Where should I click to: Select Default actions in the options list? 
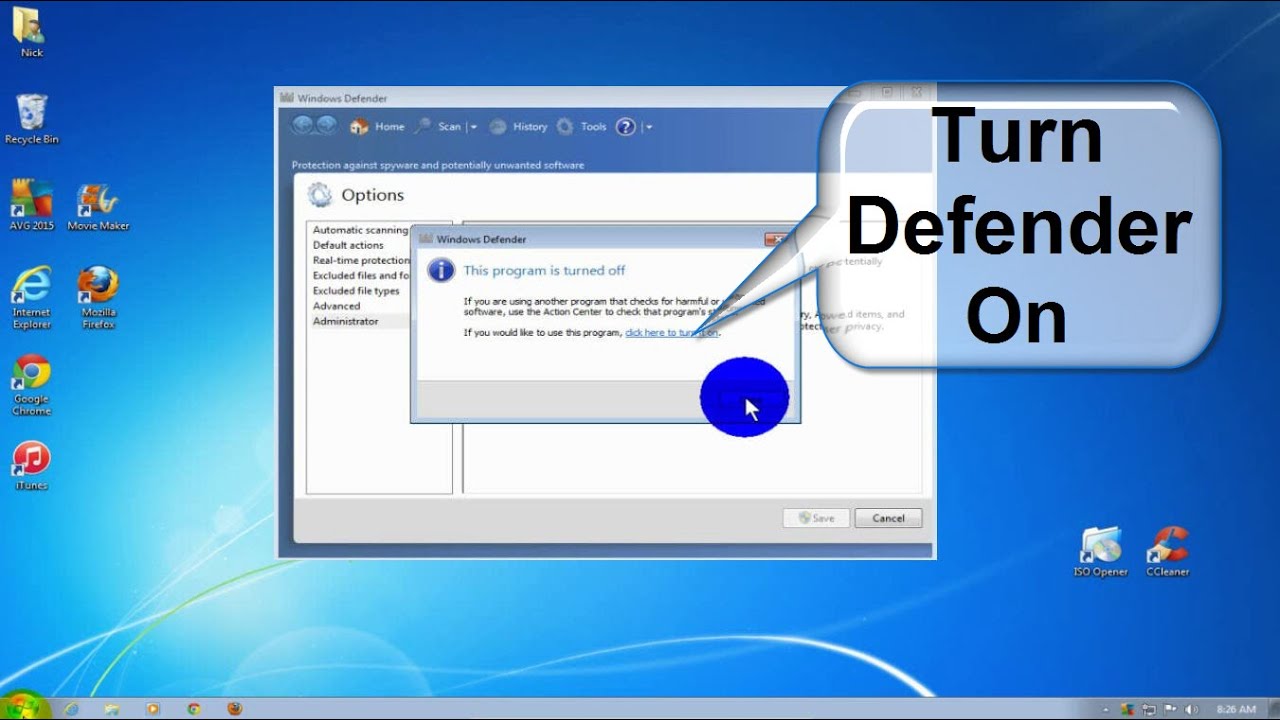pyautogui.click(x=348, y=245)
